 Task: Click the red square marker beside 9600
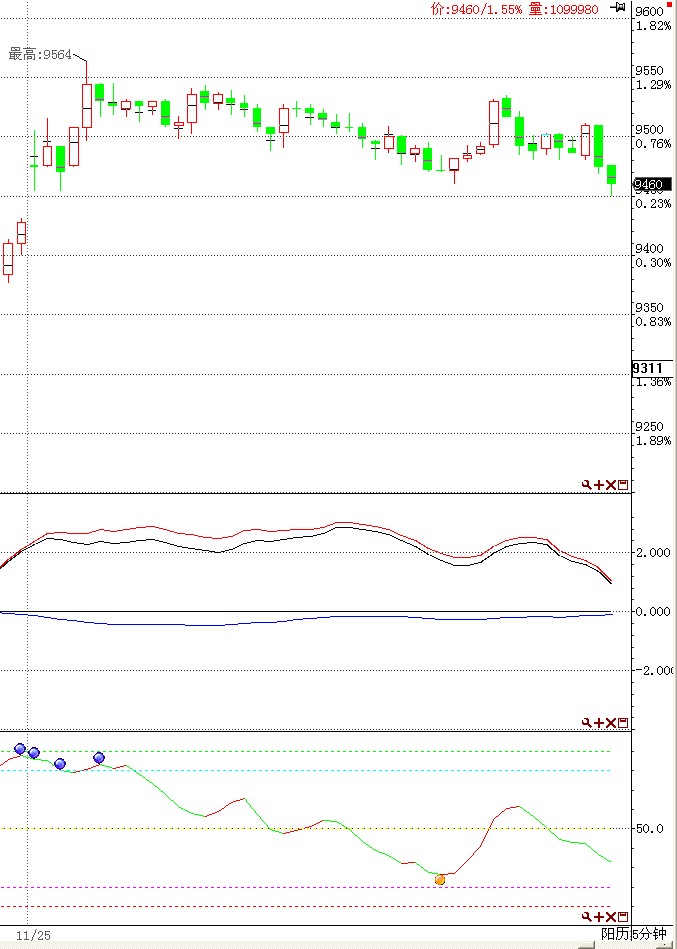click(x=669, y=6)
